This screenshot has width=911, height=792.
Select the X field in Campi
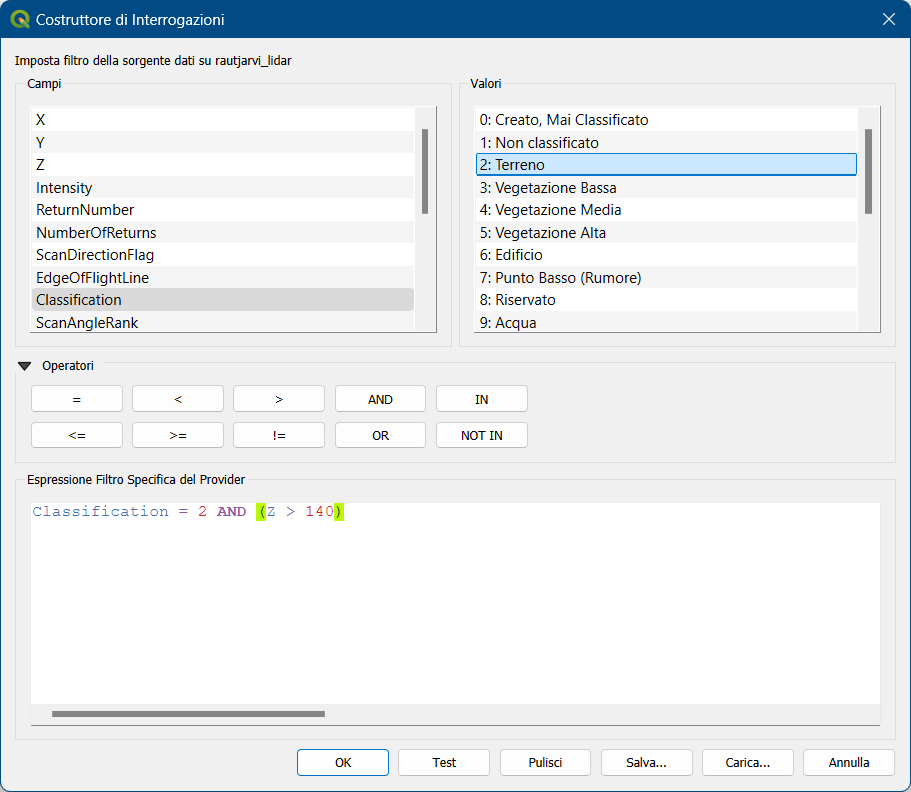223,120
